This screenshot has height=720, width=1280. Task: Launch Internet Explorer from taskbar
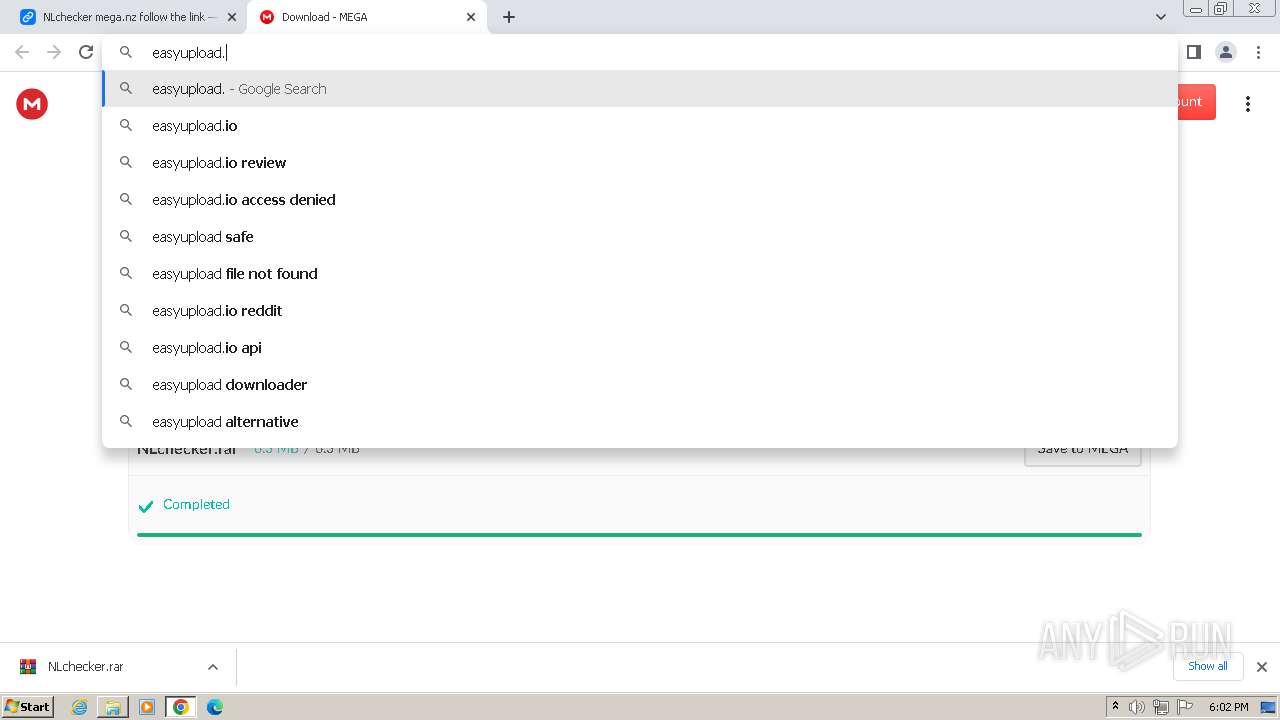point(80,707)
